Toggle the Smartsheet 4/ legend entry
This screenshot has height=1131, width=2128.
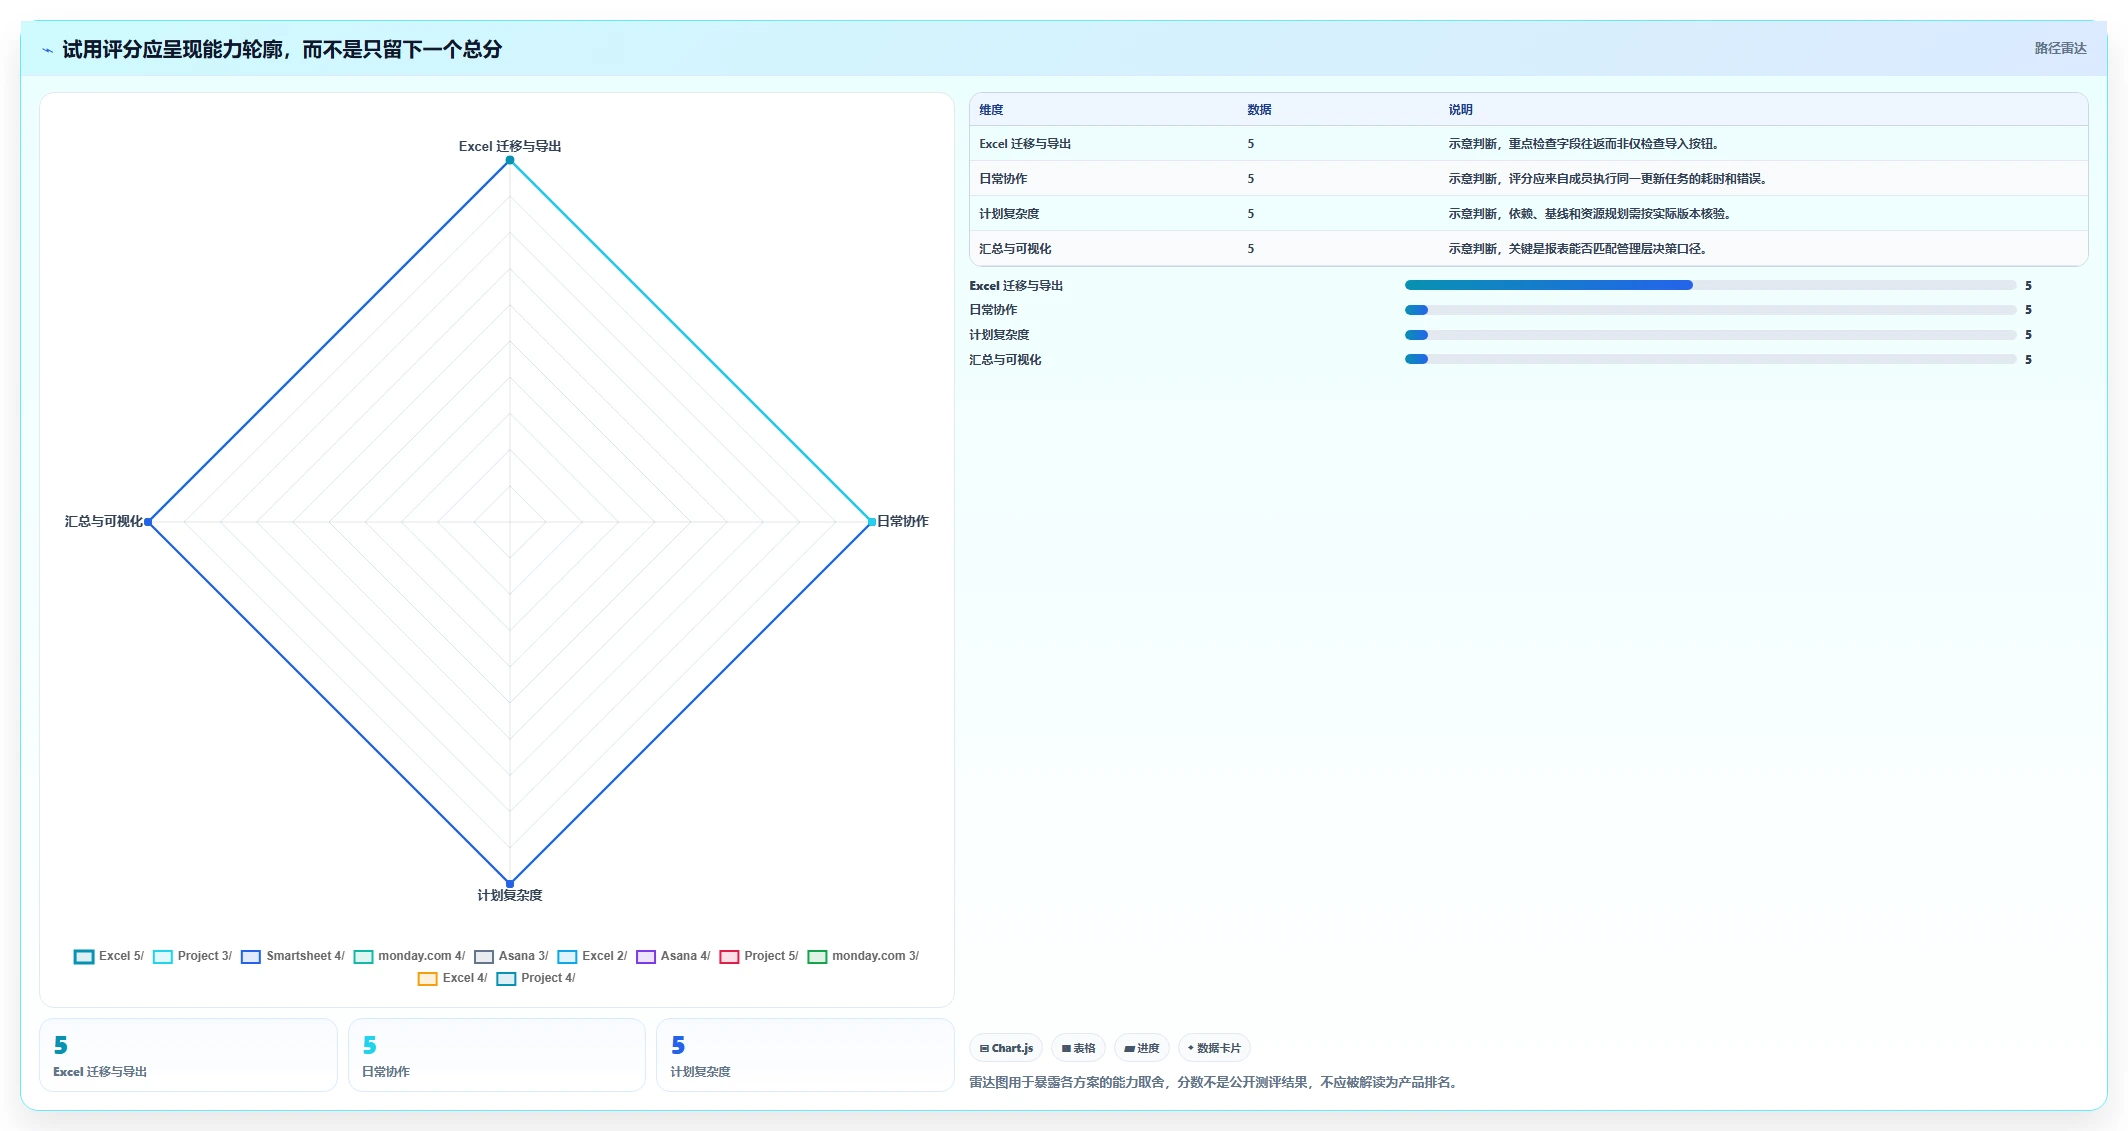pyautogui.click(x=293, y=956)
